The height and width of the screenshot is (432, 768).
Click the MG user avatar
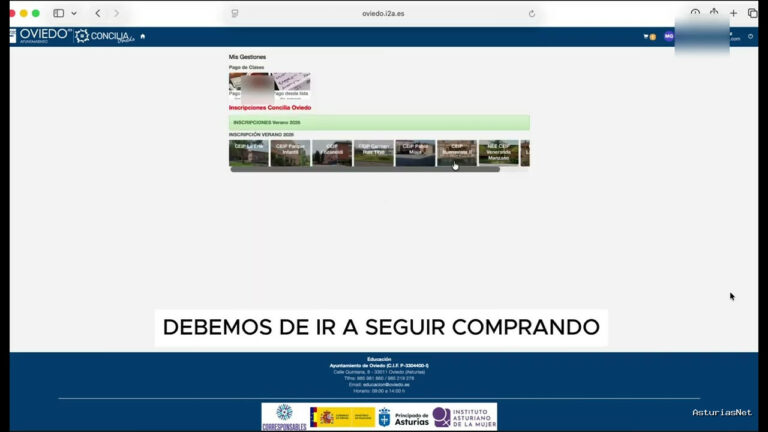[669, 36]
